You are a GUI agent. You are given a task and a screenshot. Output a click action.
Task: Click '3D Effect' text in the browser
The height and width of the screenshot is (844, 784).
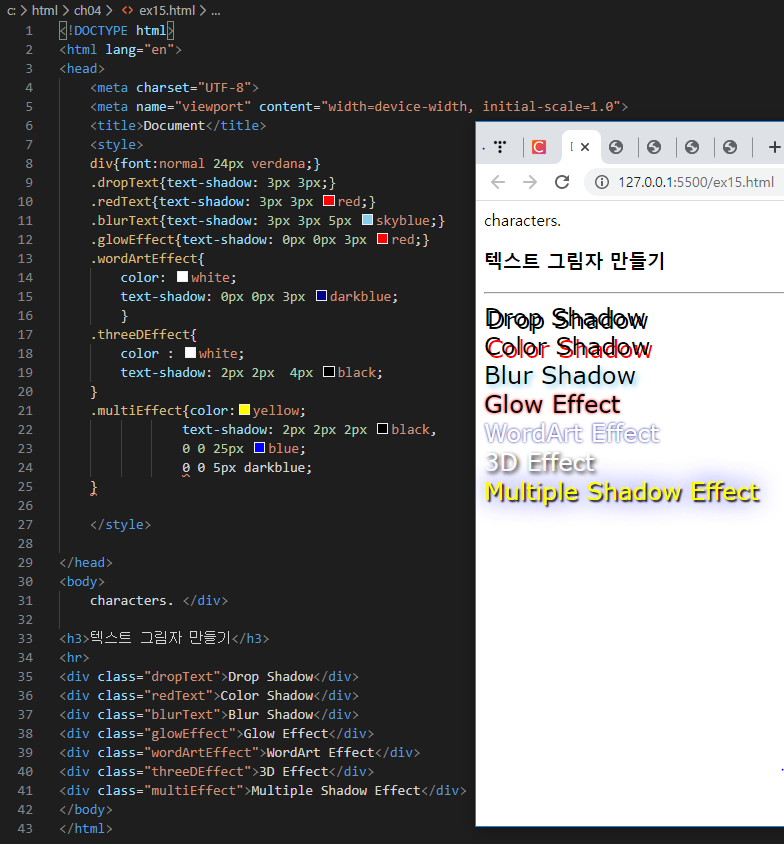[x=540, y=462]
